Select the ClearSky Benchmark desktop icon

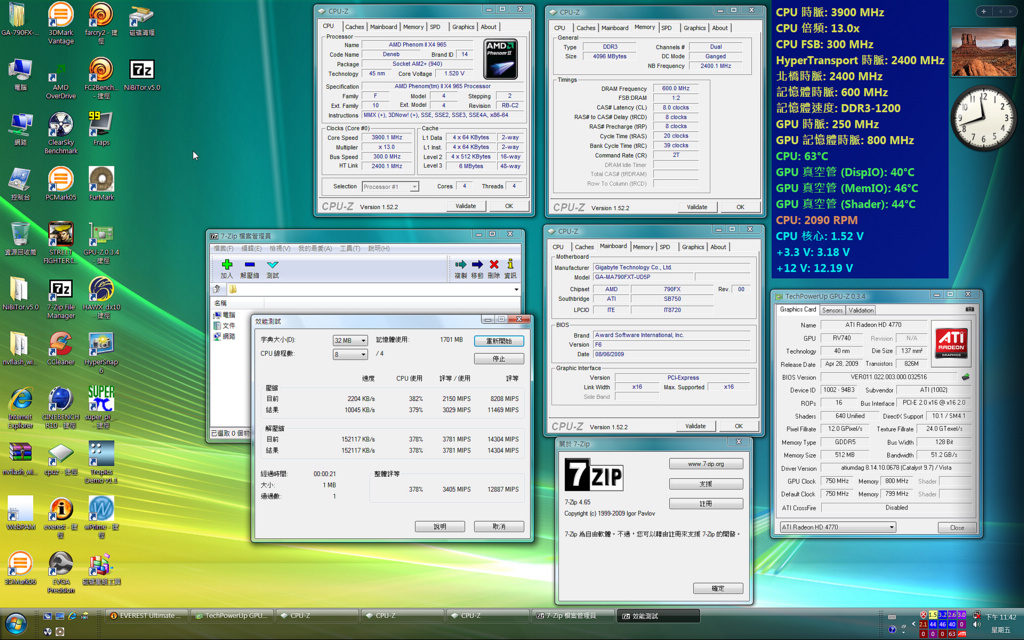click(x=61, y=133)
